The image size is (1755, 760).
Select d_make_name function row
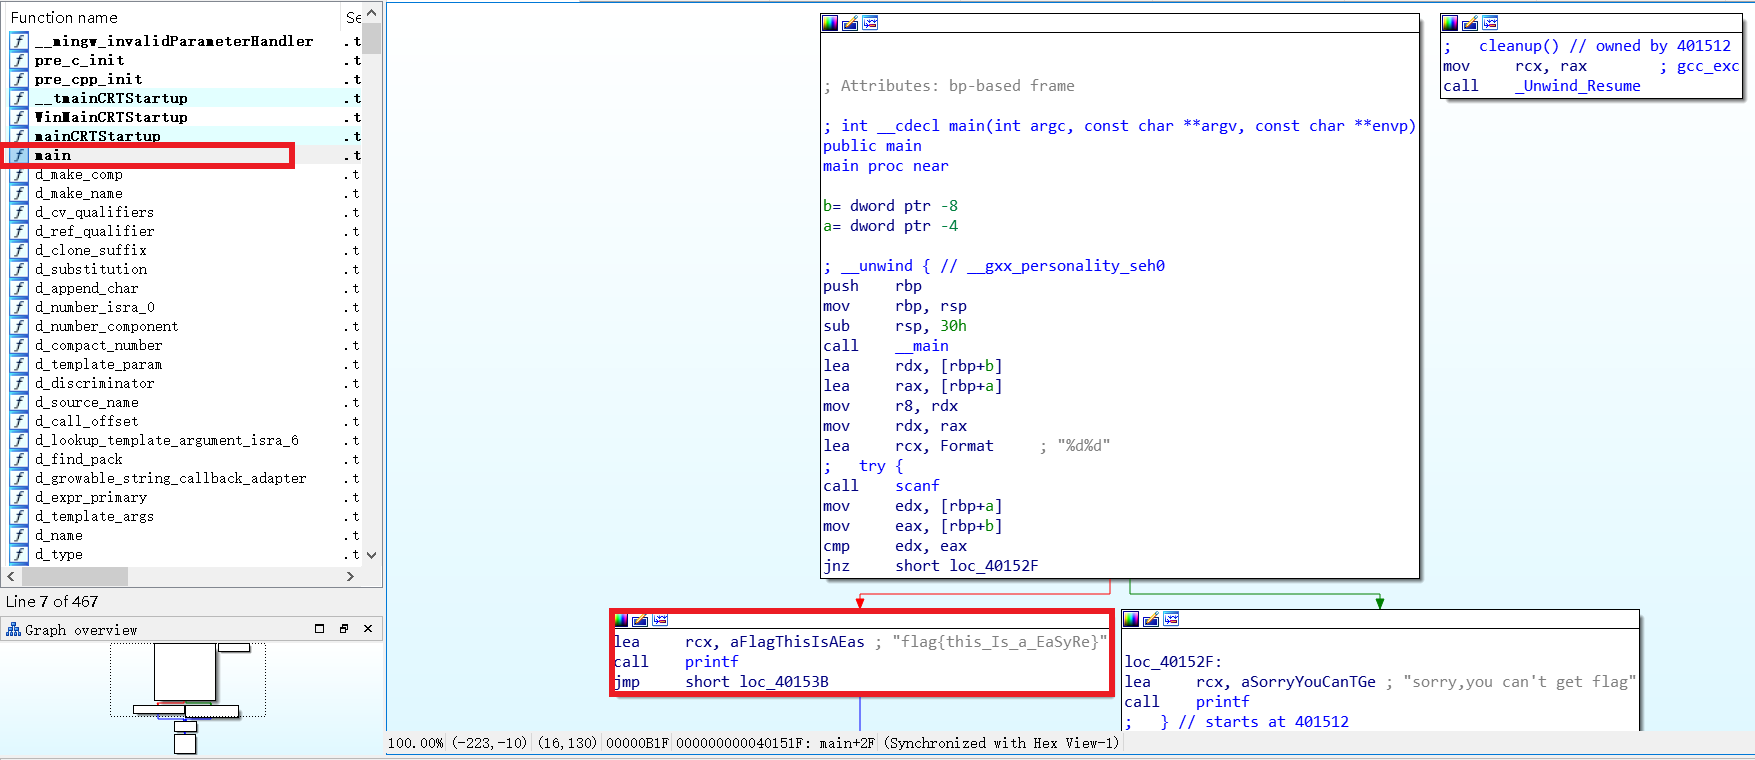tap(185, 193)
